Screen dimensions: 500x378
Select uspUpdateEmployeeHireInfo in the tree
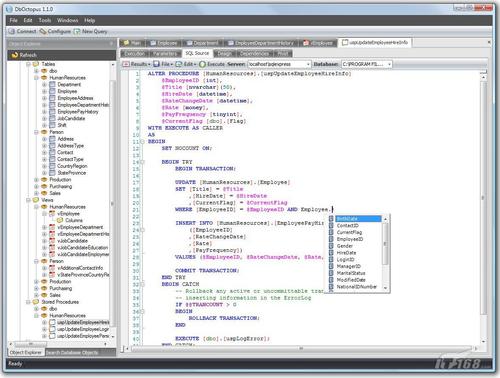[x=83, y=322]
